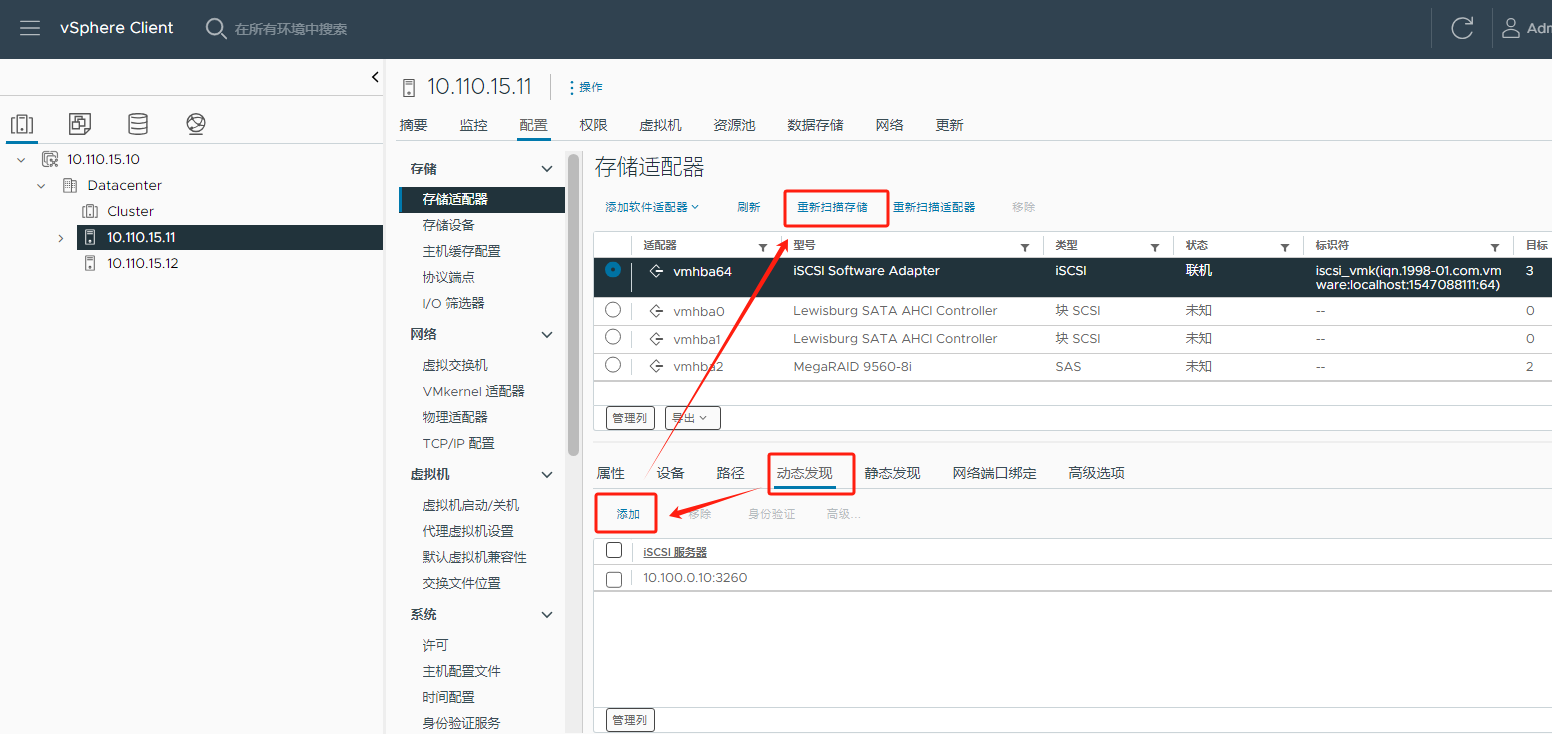This screenshot has height=734, width=1552.
Task: Open the 网络端口绑定 tab
Action: (x=994, y=473)
